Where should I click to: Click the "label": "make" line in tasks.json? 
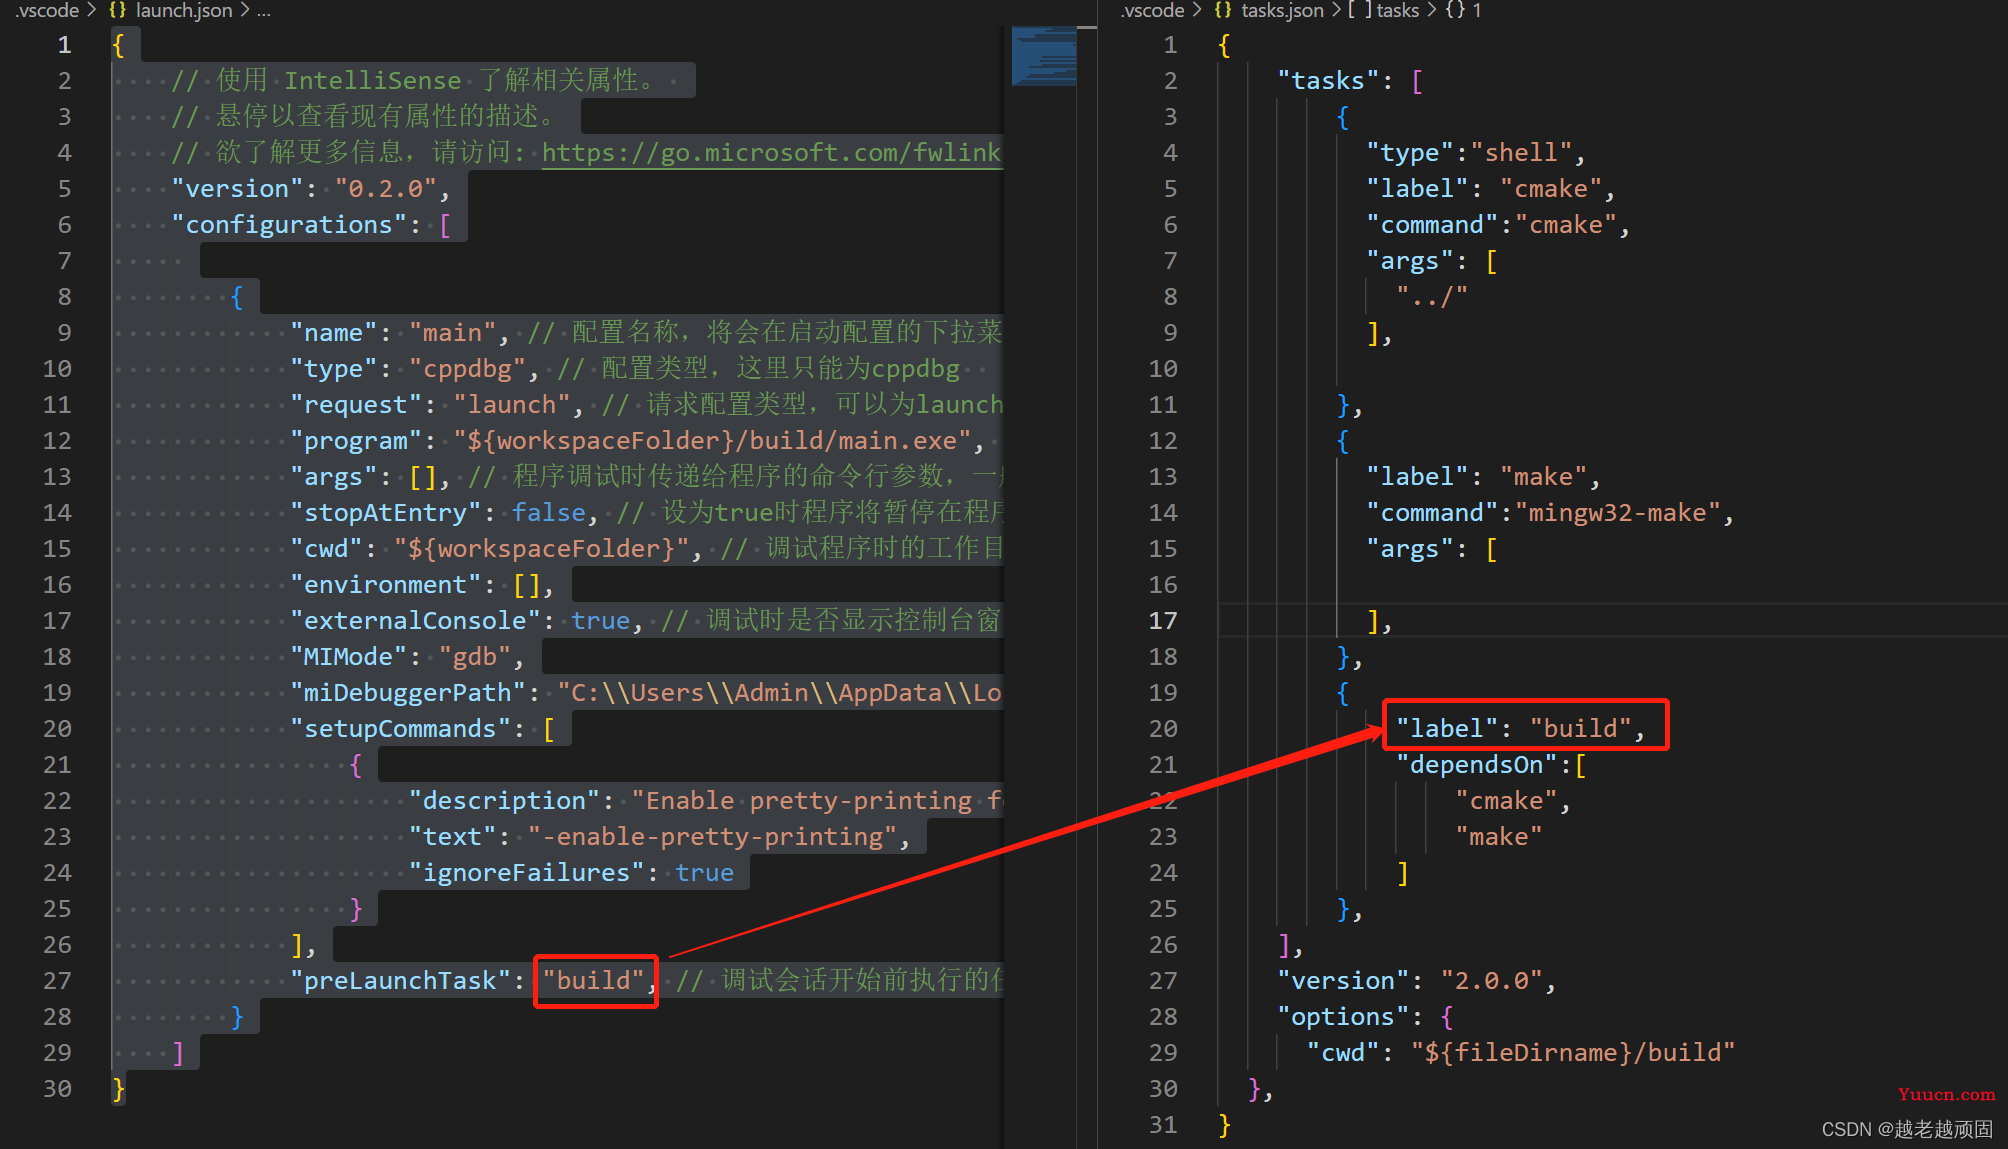tap(1483, 476)
